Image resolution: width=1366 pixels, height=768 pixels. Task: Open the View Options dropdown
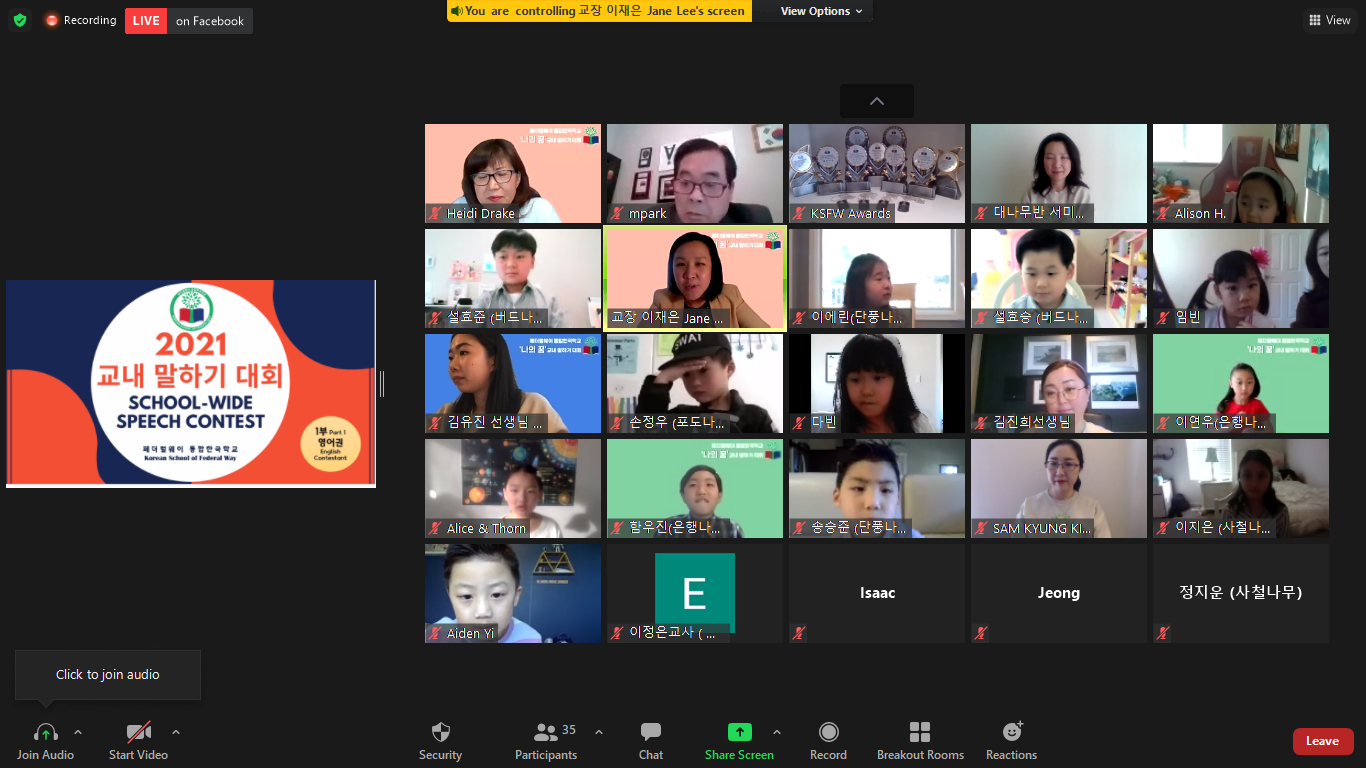815,11
